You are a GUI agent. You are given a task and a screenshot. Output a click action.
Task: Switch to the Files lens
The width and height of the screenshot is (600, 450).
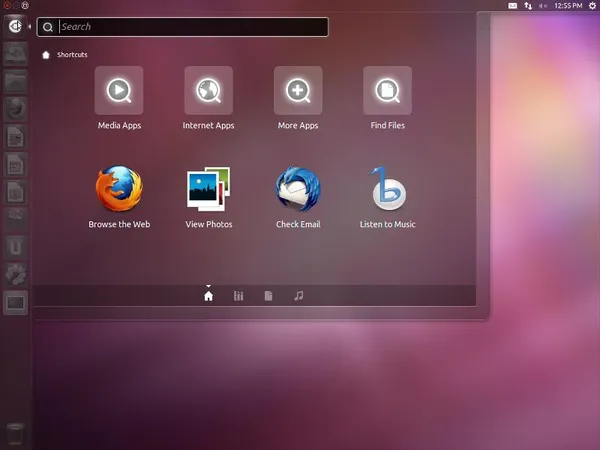pyautogui.click(x=269, y=296)
